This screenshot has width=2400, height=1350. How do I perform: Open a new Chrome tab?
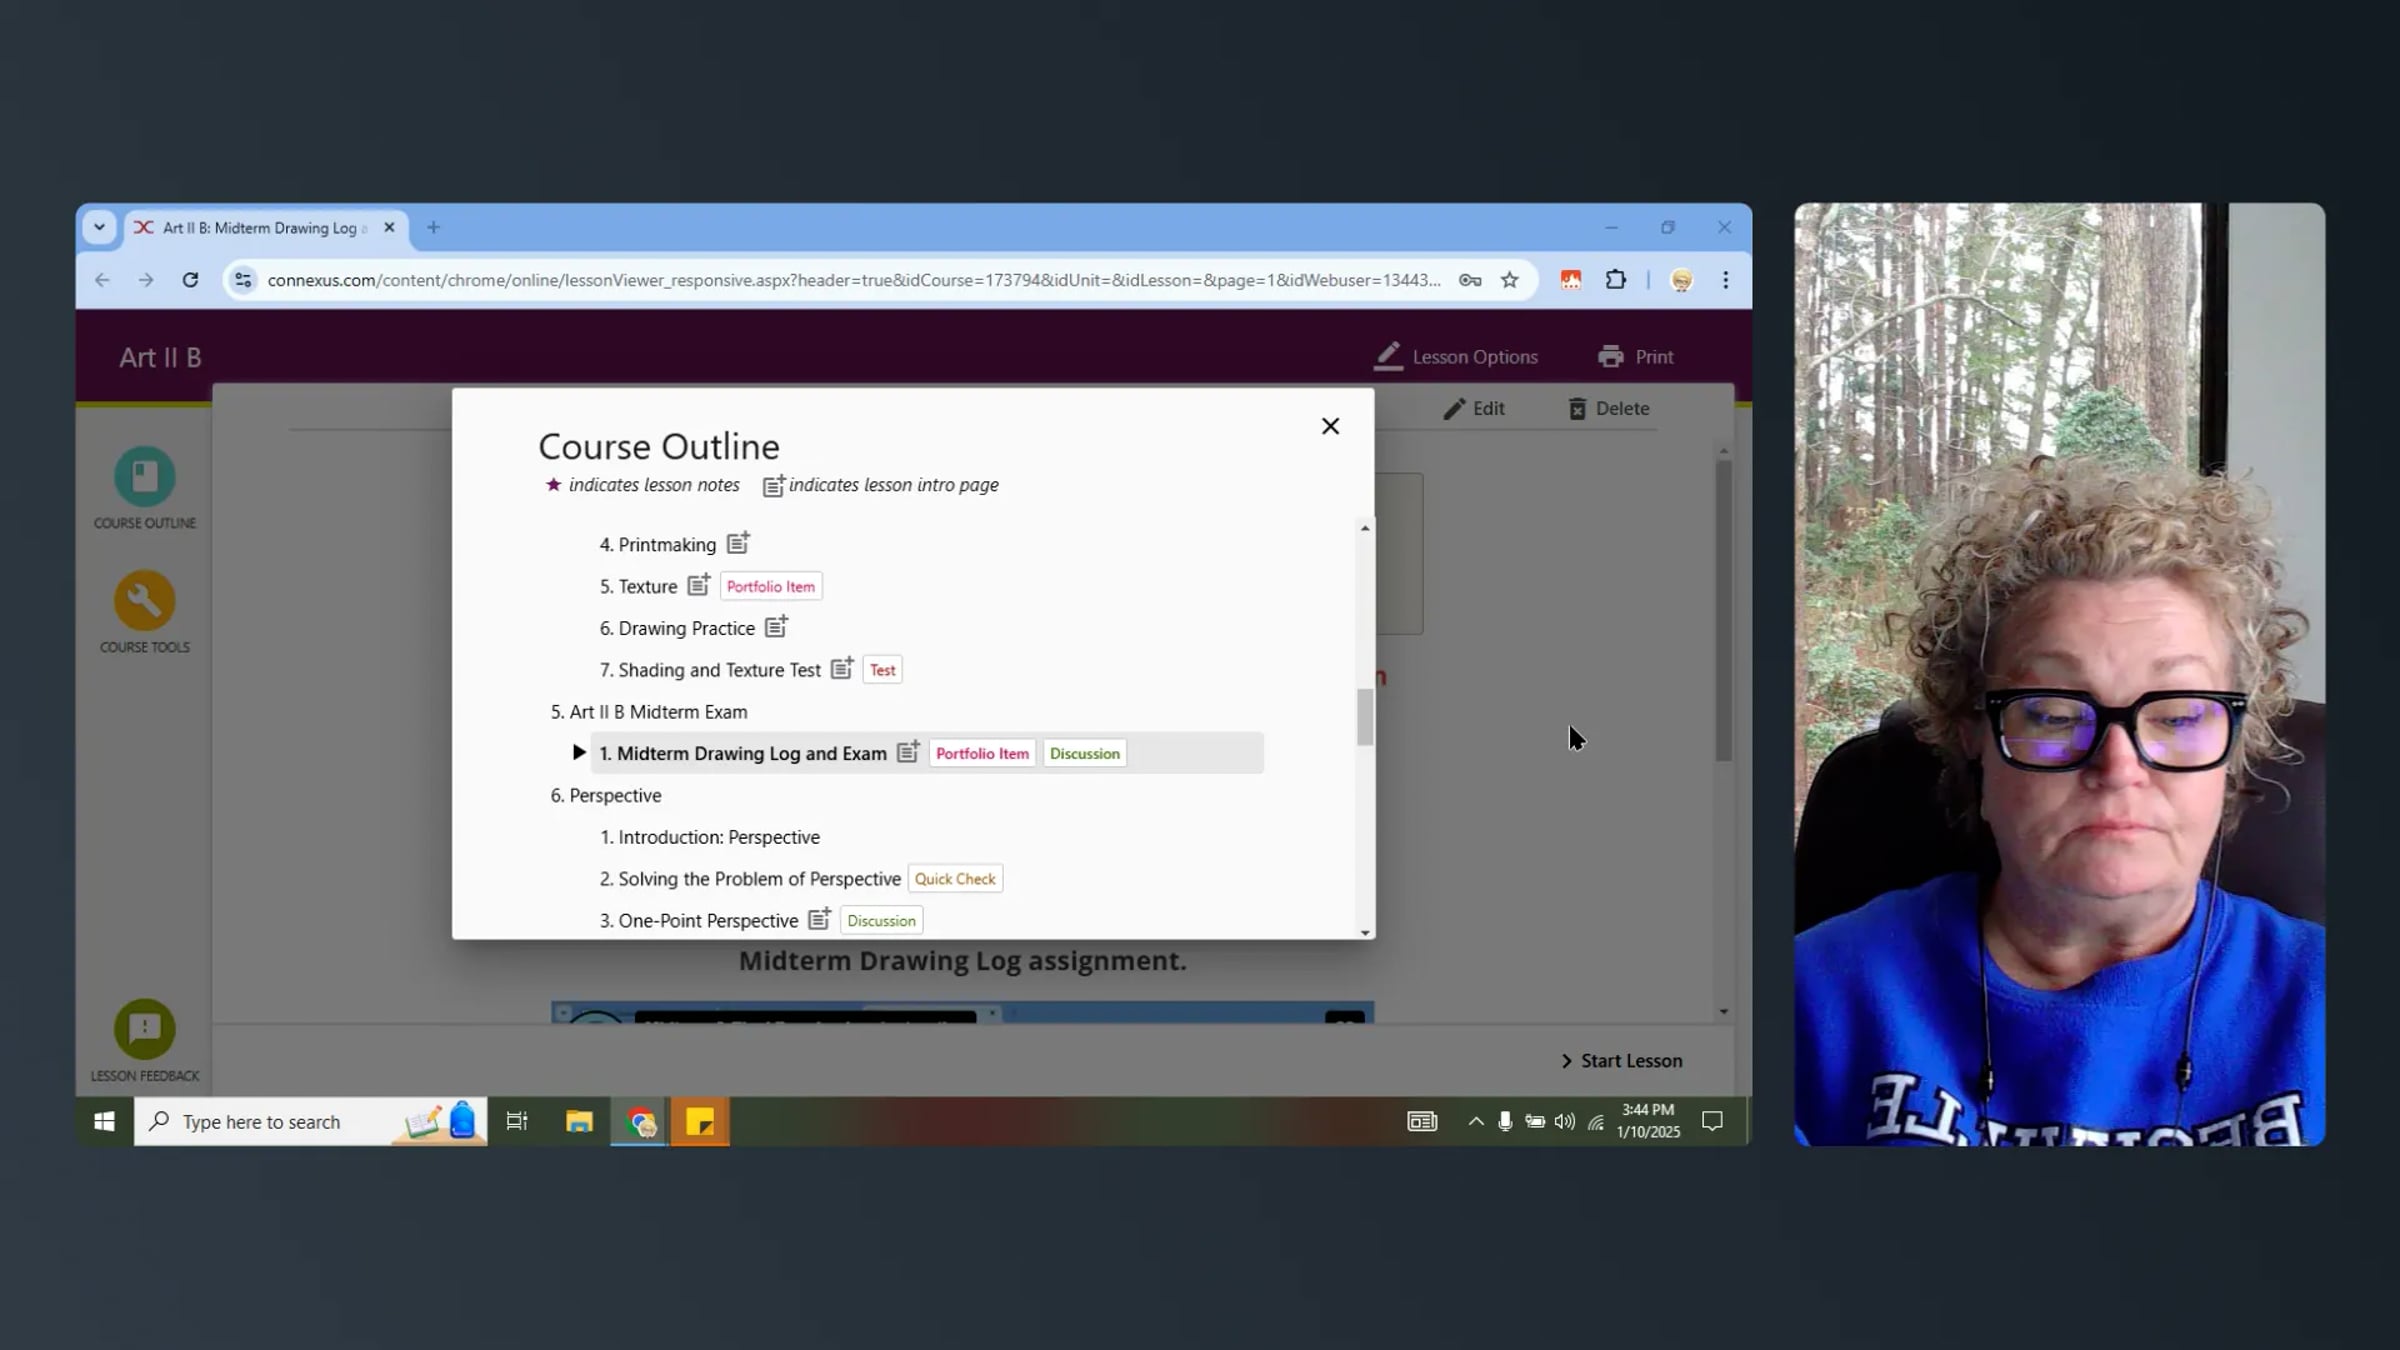[x=433, y=228]
